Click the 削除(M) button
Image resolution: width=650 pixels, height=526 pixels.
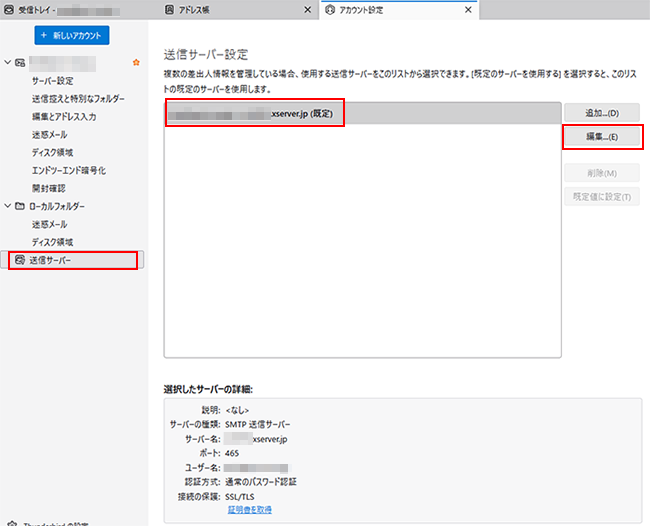(x=602, y=173)
